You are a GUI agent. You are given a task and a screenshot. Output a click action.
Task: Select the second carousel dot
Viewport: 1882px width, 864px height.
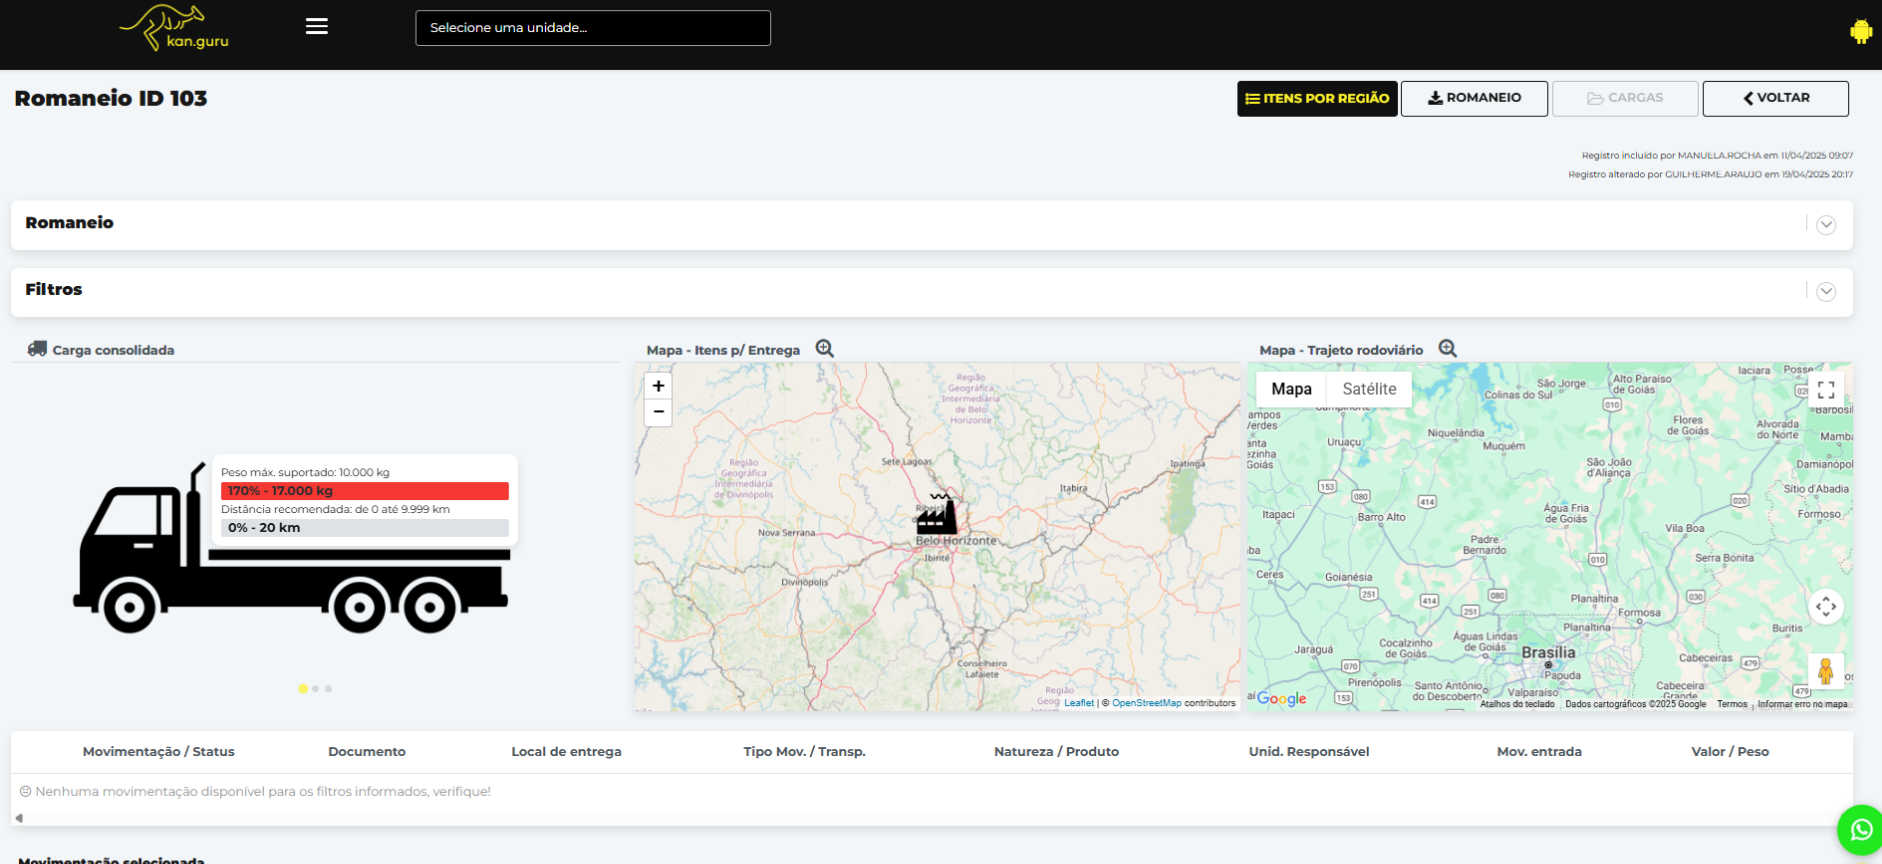316,688
